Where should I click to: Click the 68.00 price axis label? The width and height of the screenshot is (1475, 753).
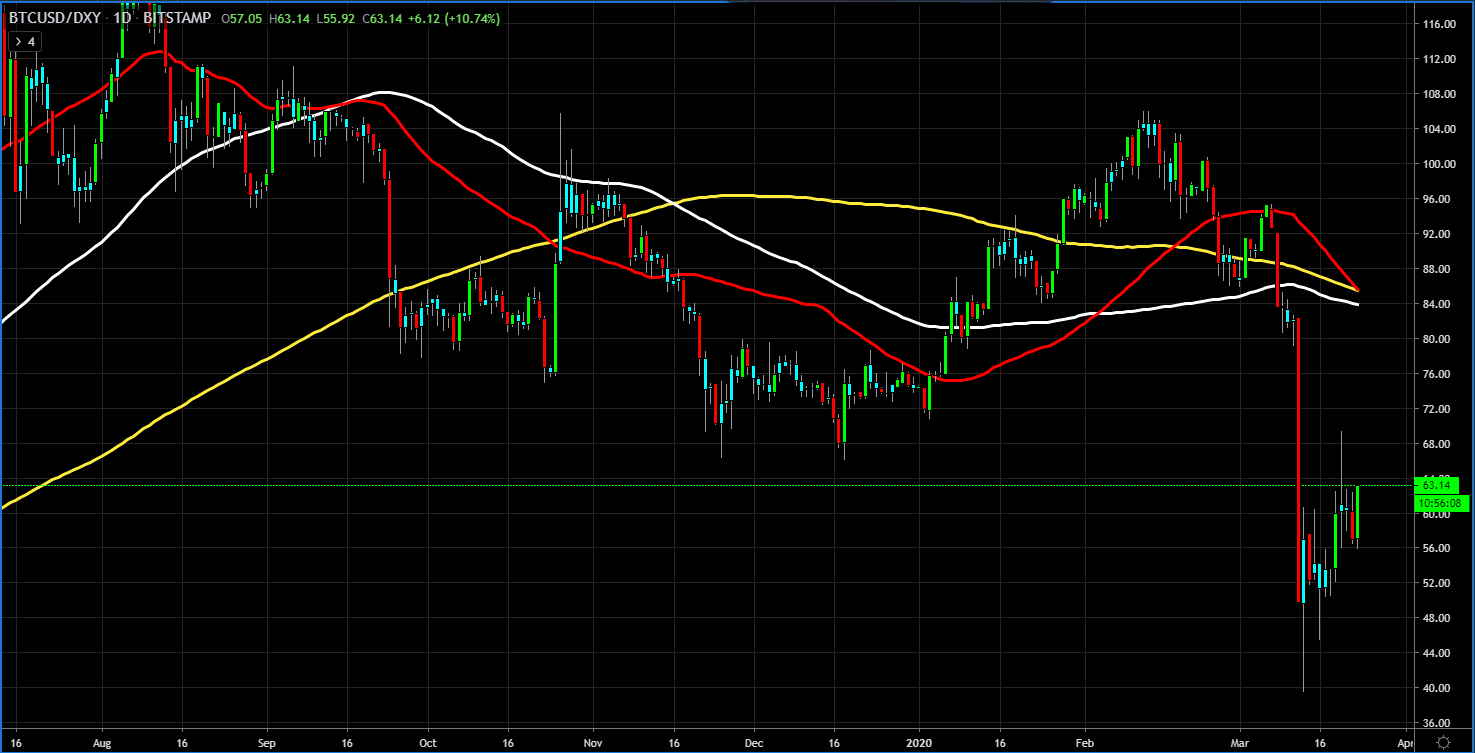coord(1437,444)
